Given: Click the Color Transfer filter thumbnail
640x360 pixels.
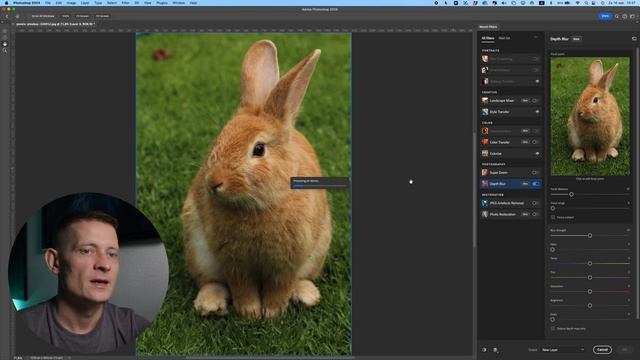Looking at the screenshot, I should 485,142.
